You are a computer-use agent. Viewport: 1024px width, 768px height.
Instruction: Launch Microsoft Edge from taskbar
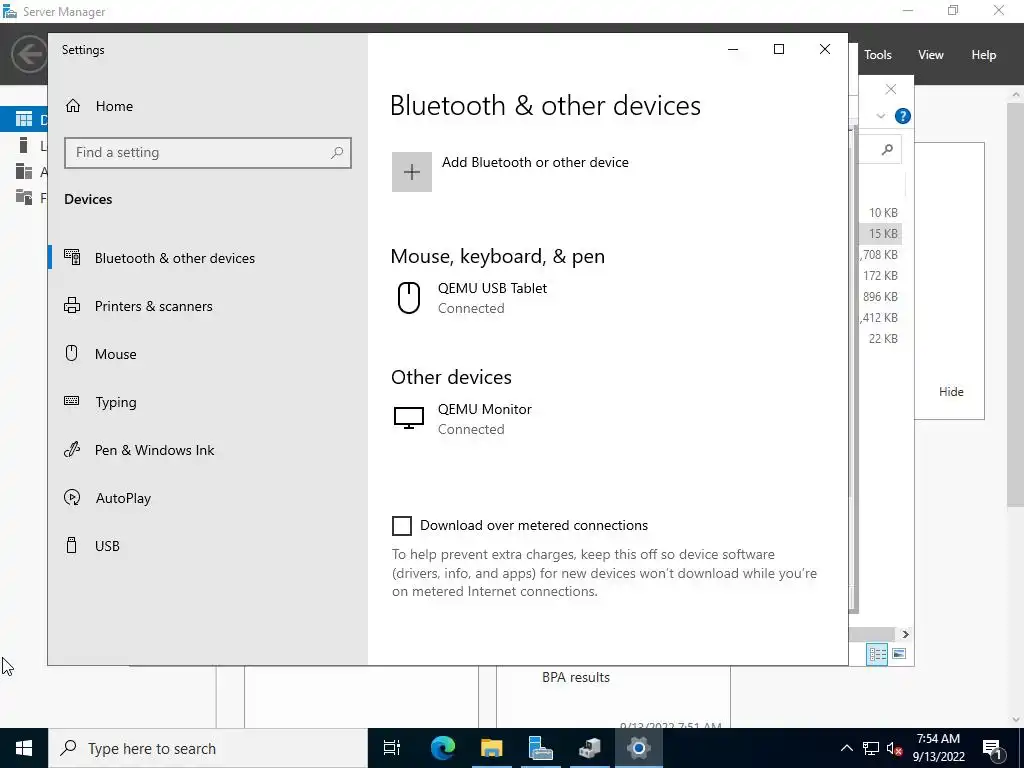click(443, 748)
